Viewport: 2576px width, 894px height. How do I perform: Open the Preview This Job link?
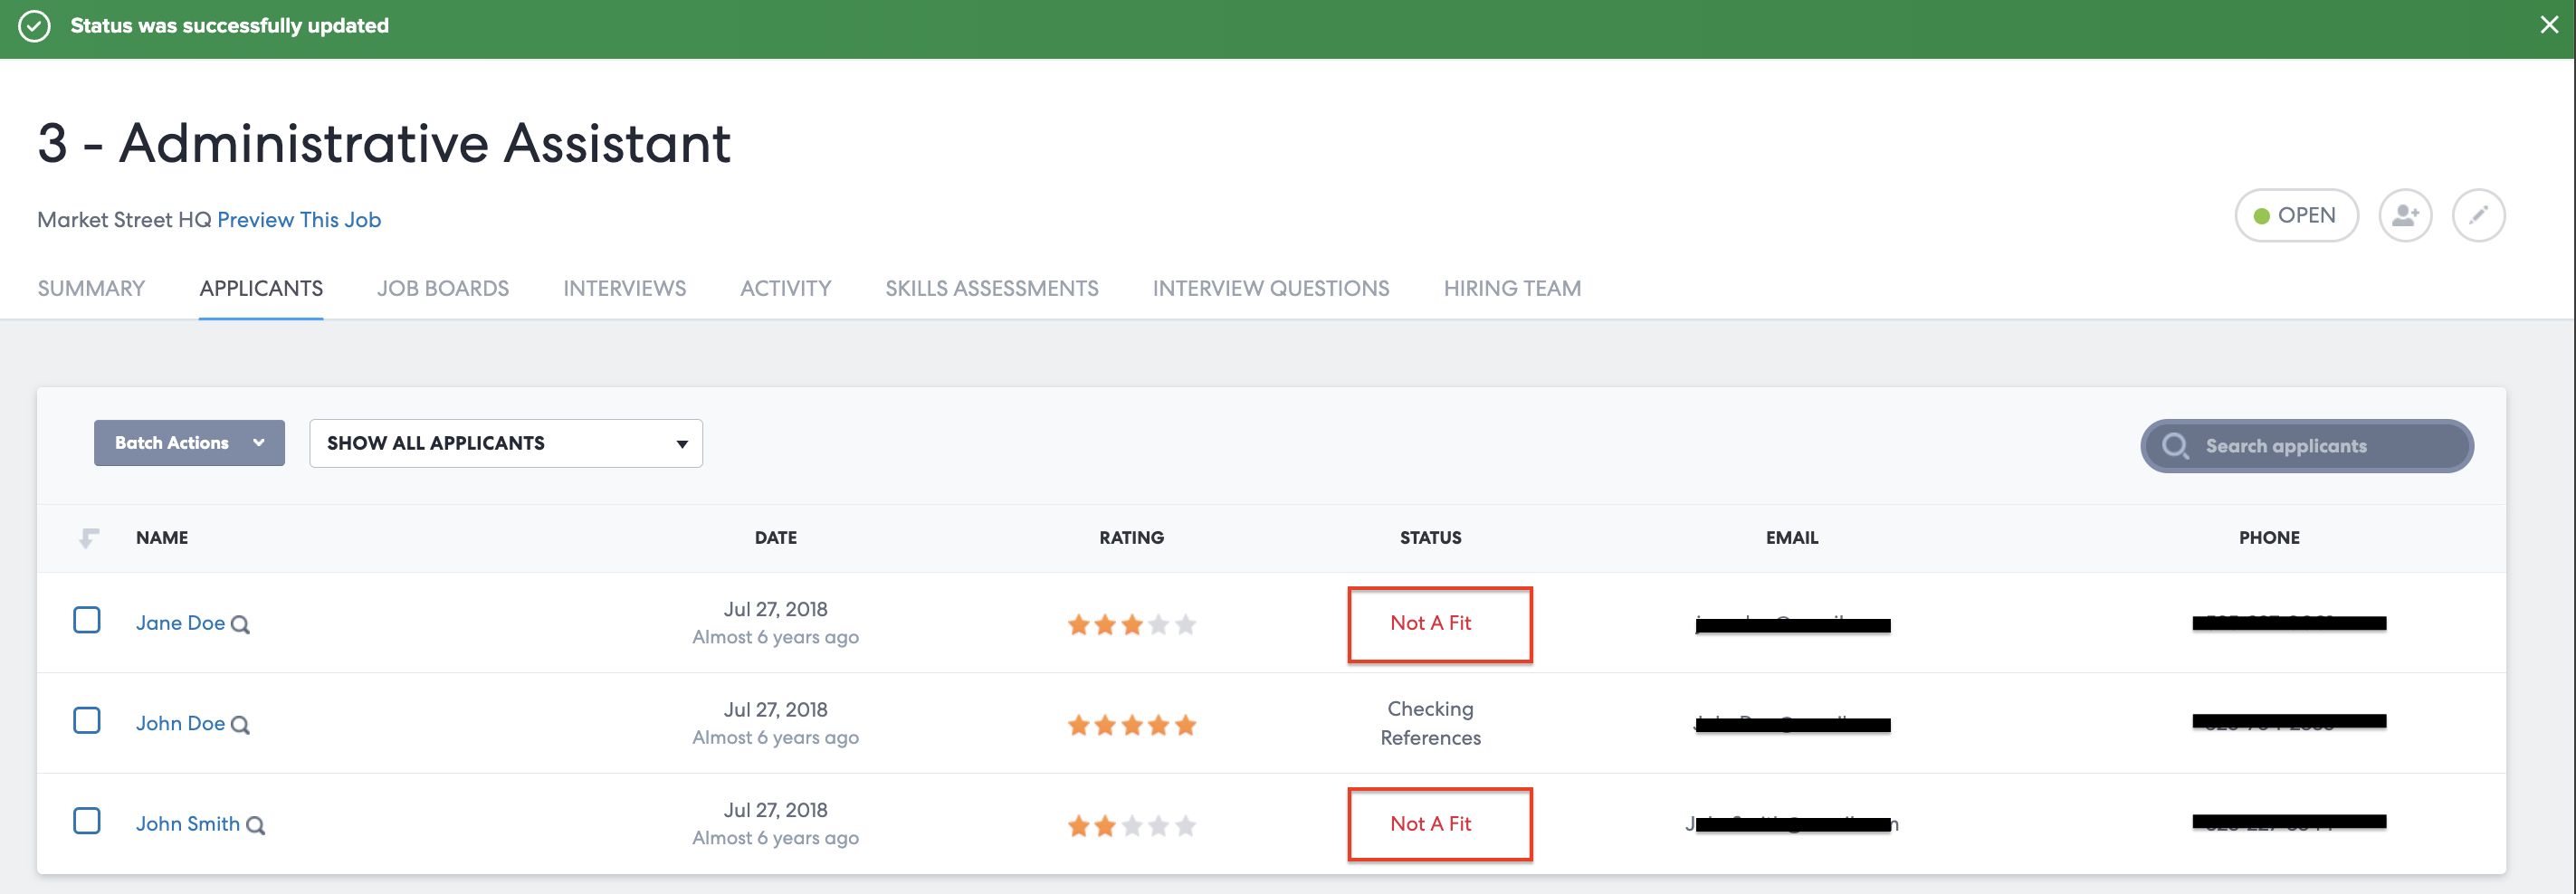click(x=299, y=220)
